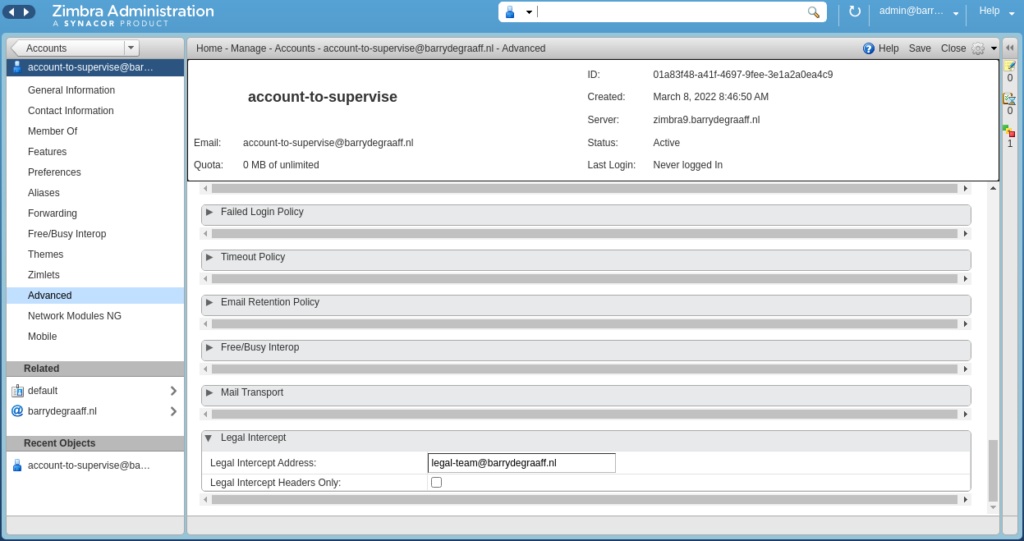Image resolution: width=1024 pixels, height=541 pixels.
Task: Click the refresh icon in top bar
Action: (x=855, y=12)
